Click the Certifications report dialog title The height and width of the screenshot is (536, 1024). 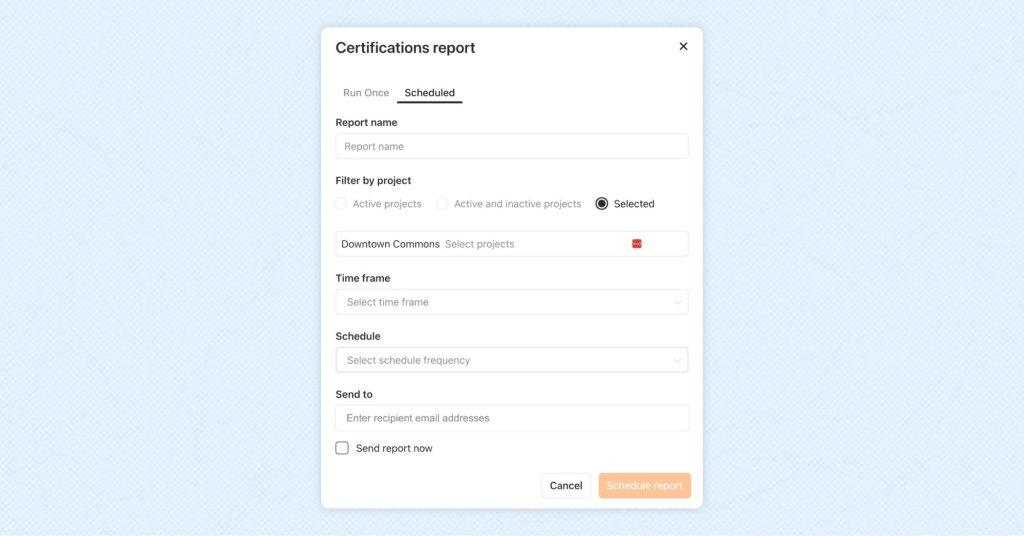(x=405, y=48)
